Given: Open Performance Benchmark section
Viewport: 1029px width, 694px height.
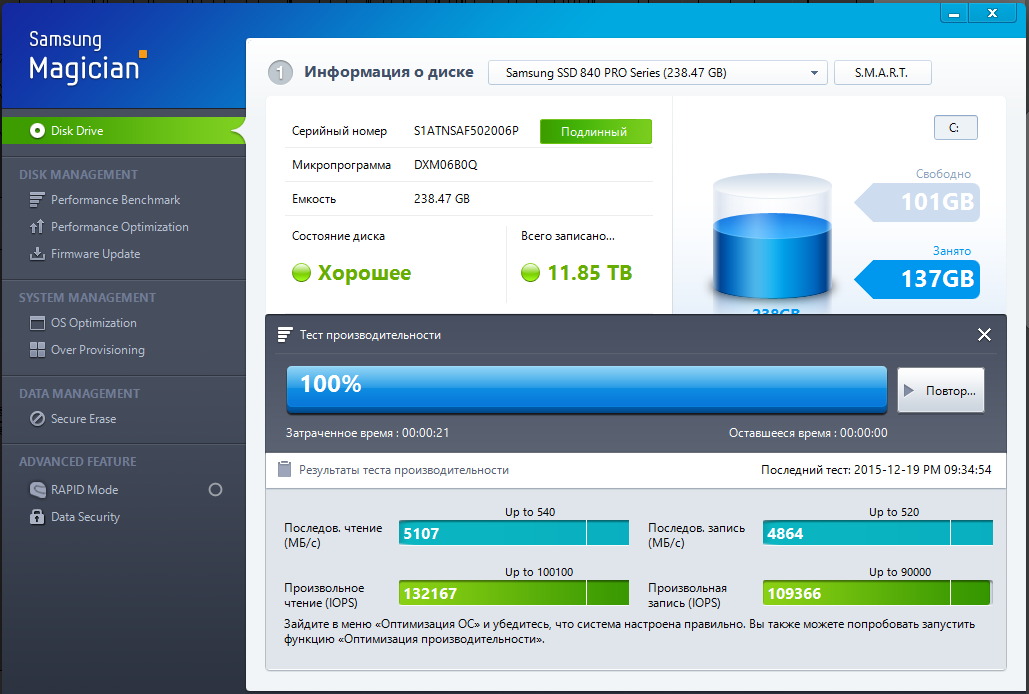Looking at the screenshot, I should (116, 199).
